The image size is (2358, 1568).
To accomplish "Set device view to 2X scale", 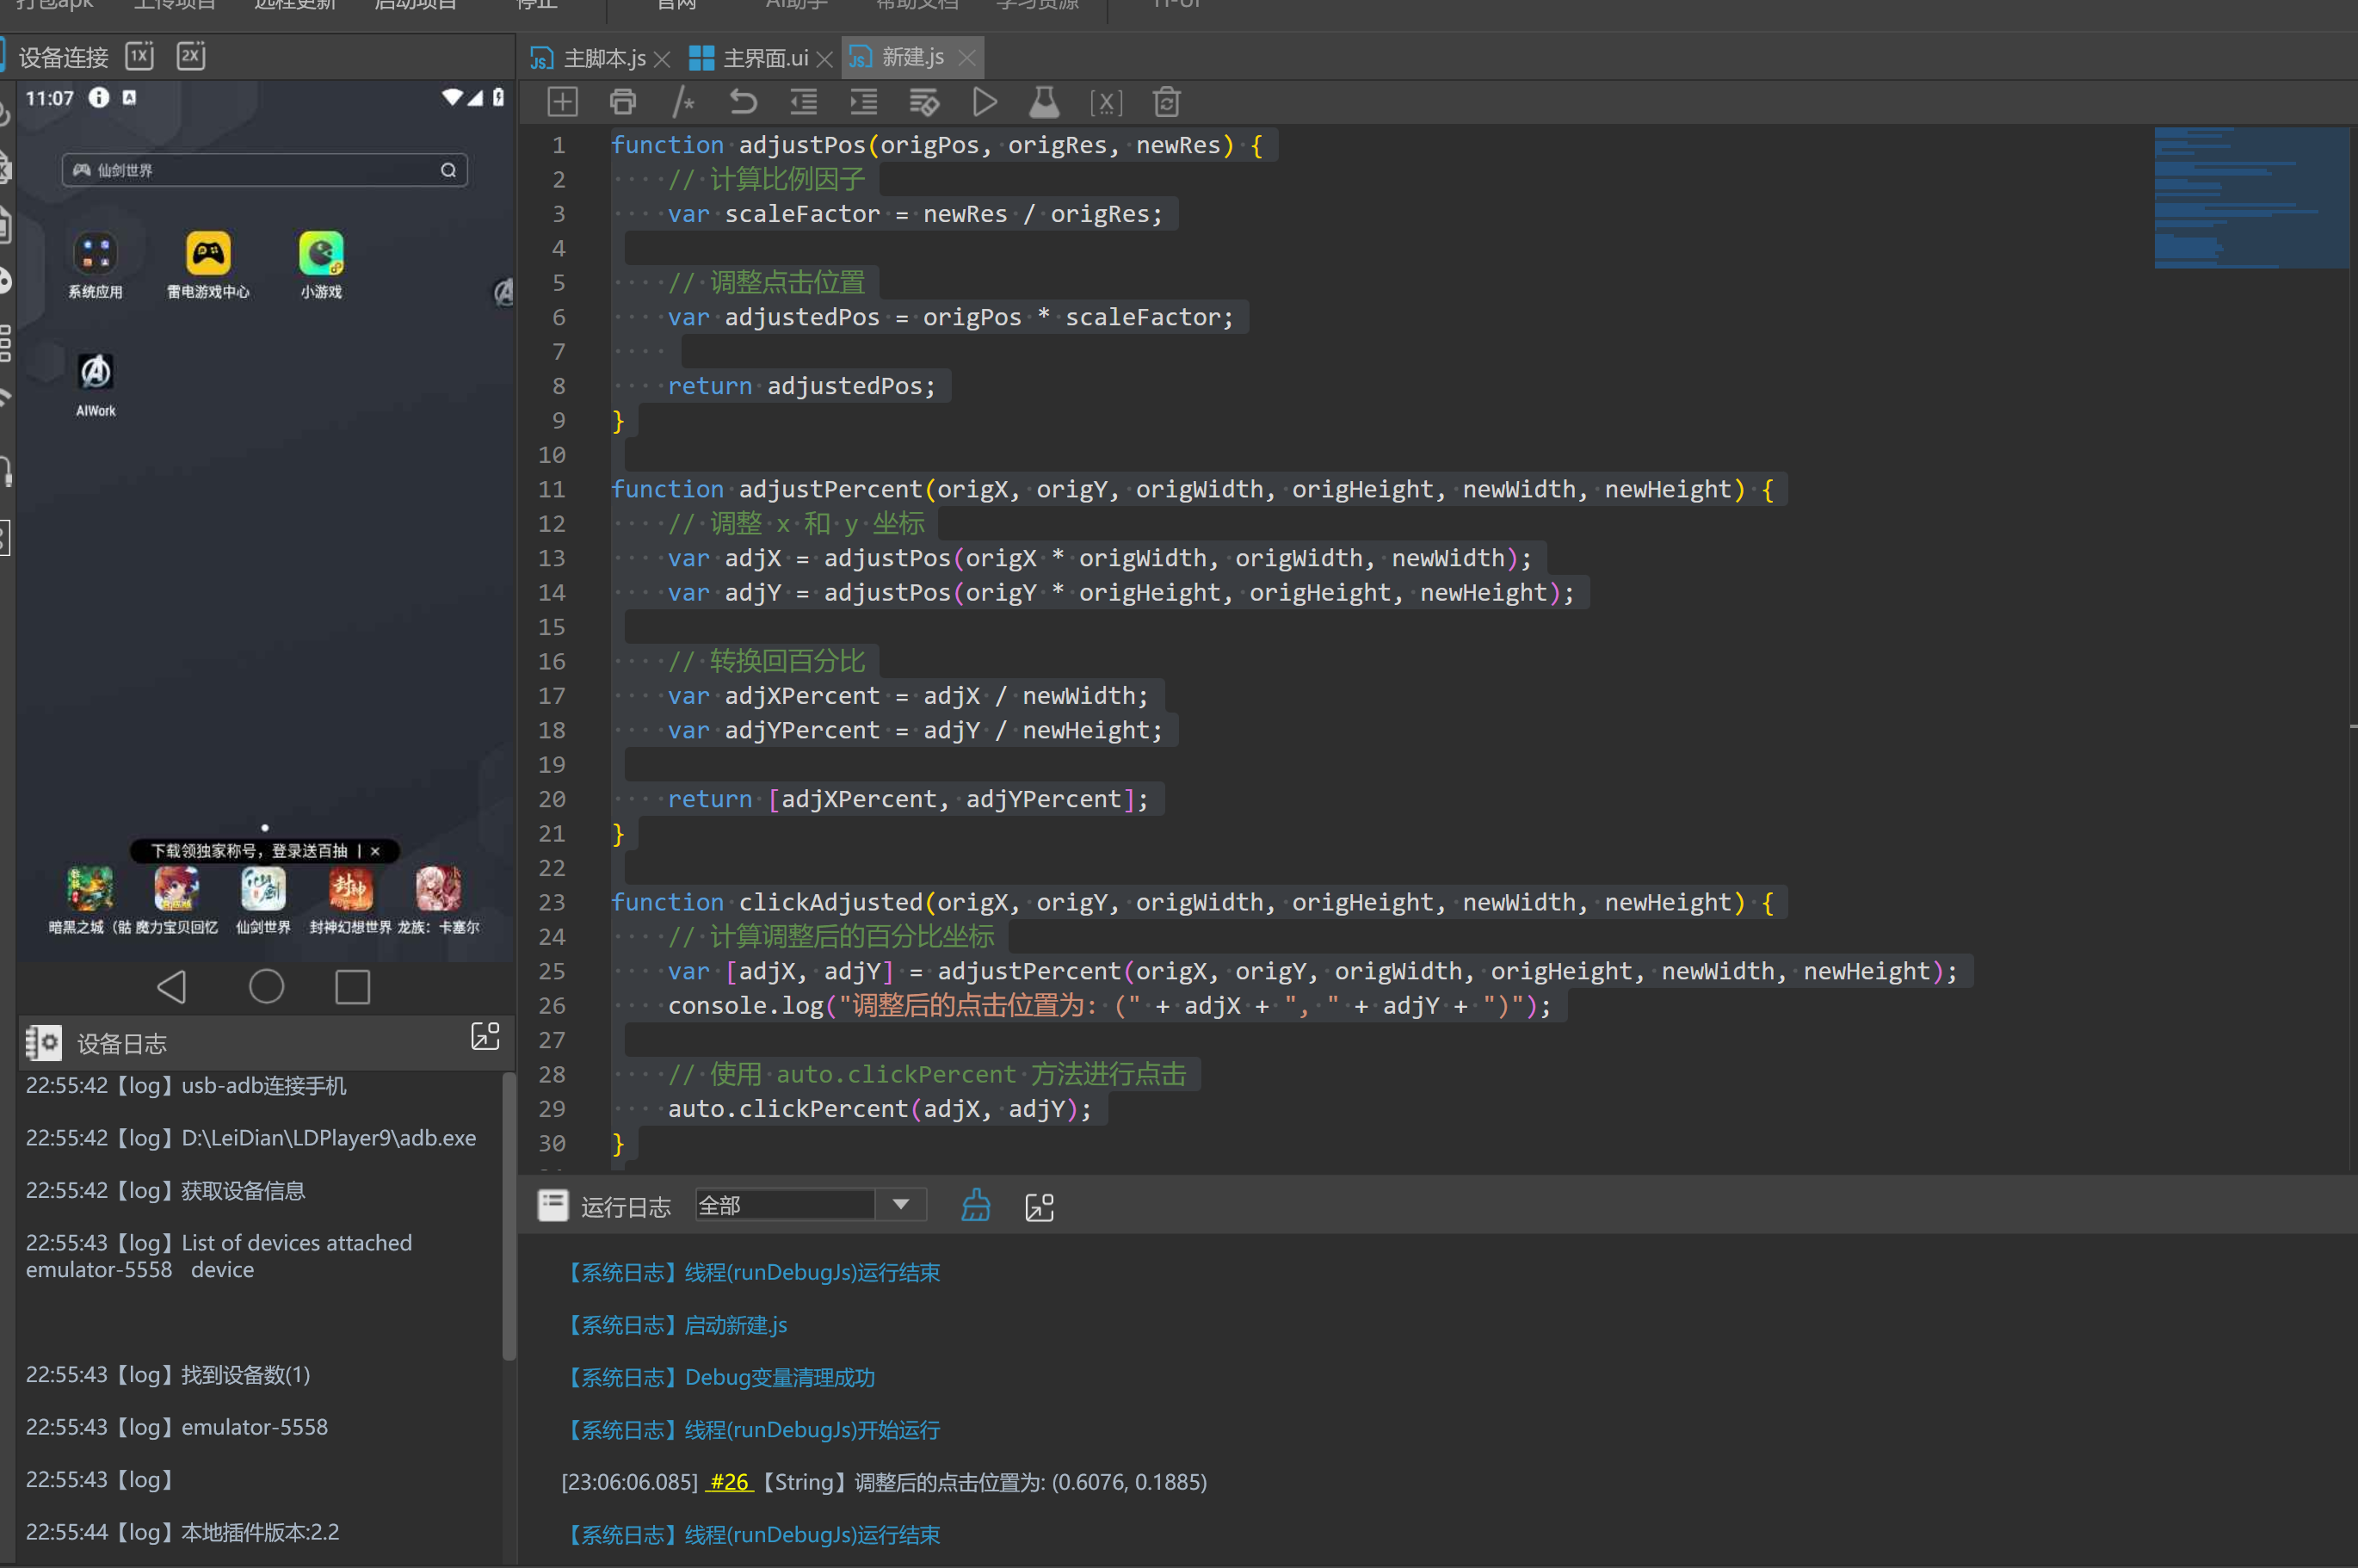I will coord(190,56).
